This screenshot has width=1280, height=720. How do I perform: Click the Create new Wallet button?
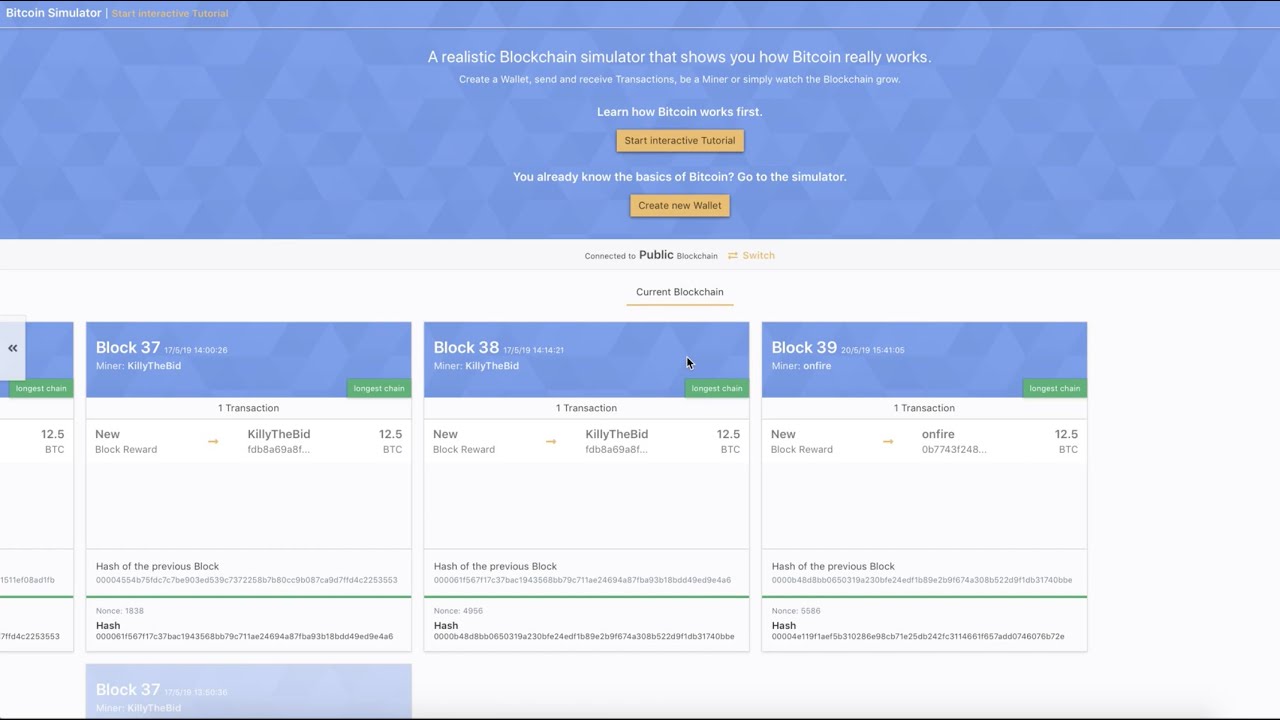coord(680,206)
